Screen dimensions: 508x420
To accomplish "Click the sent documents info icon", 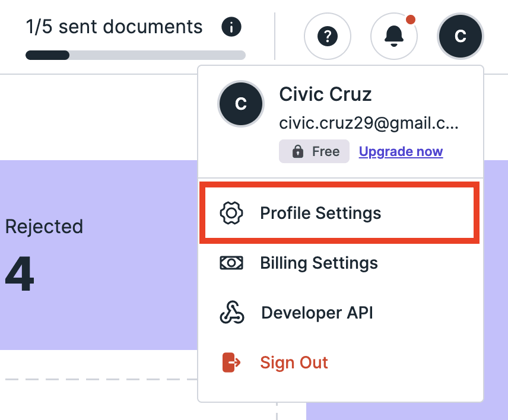I will 231,27.
